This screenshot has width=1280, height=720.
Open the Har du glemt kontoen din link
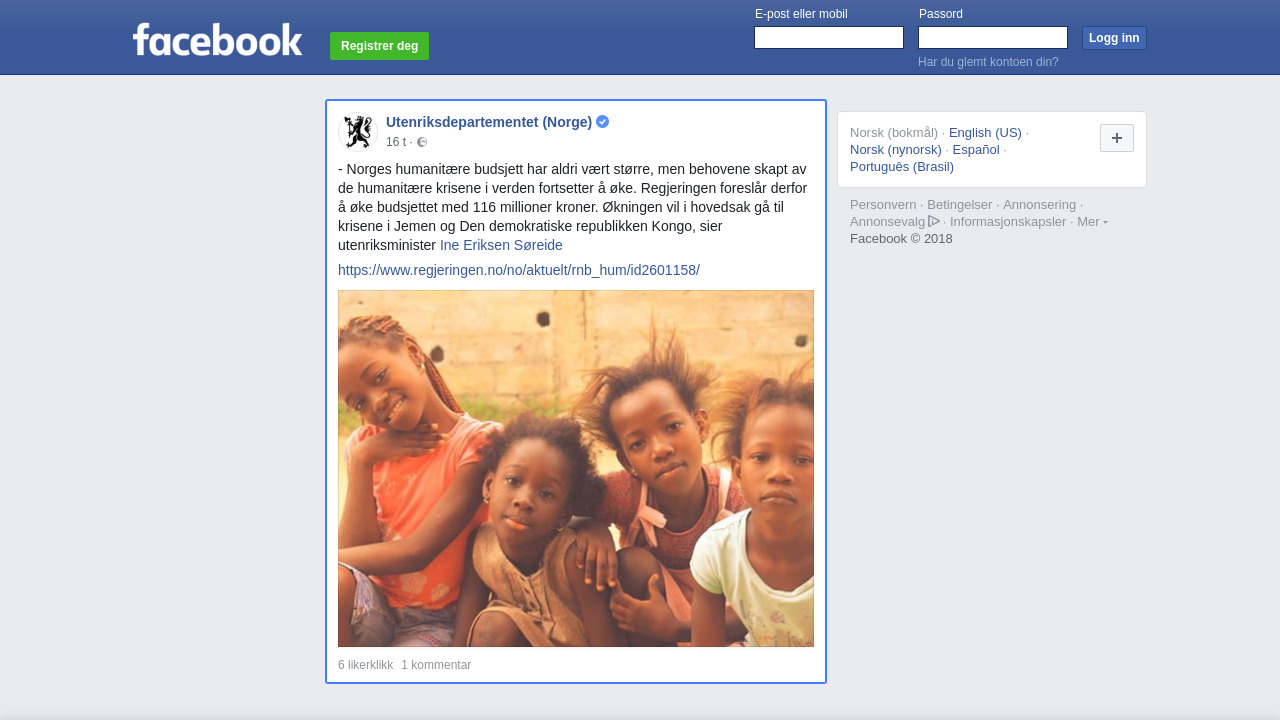(988, 62)
